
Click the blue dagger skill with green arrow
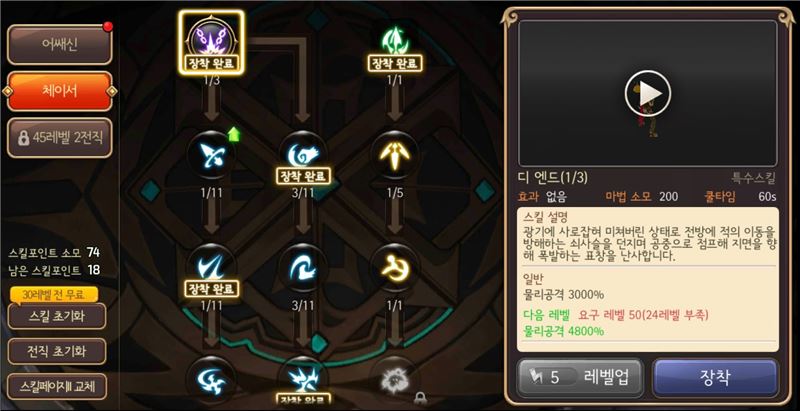tap(212, 153)
